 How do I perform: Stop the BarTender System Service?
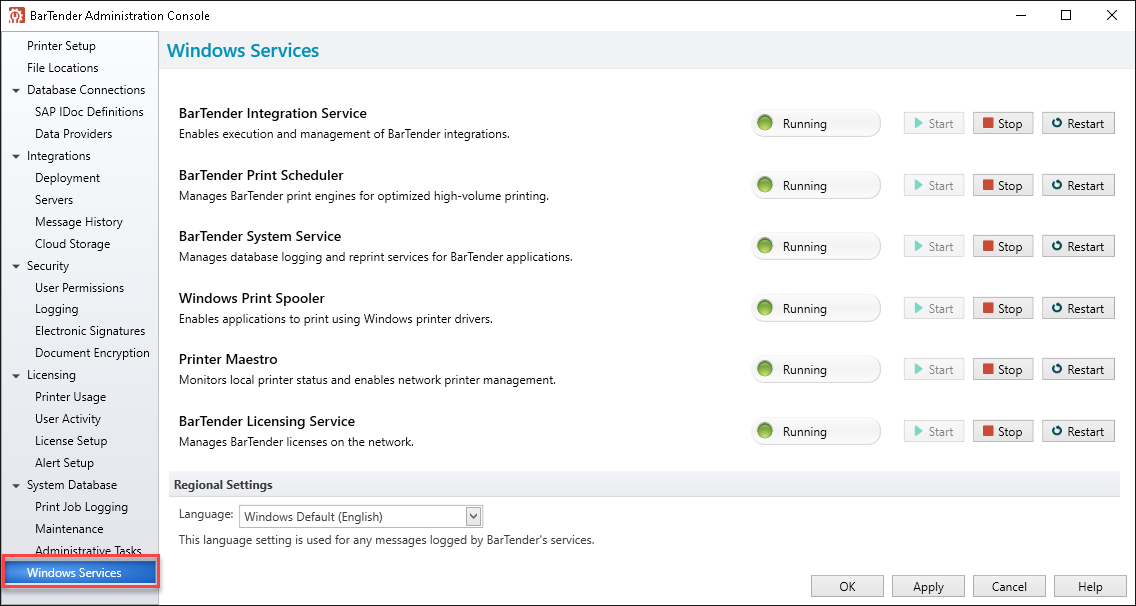[x=1003, y=246]
